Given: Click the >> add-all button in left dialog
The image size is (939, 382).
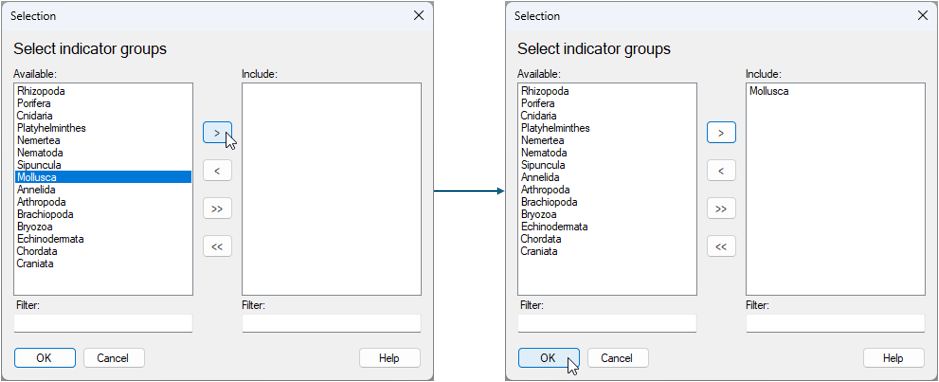Looking at the screenshot, I should pos(217,209).
